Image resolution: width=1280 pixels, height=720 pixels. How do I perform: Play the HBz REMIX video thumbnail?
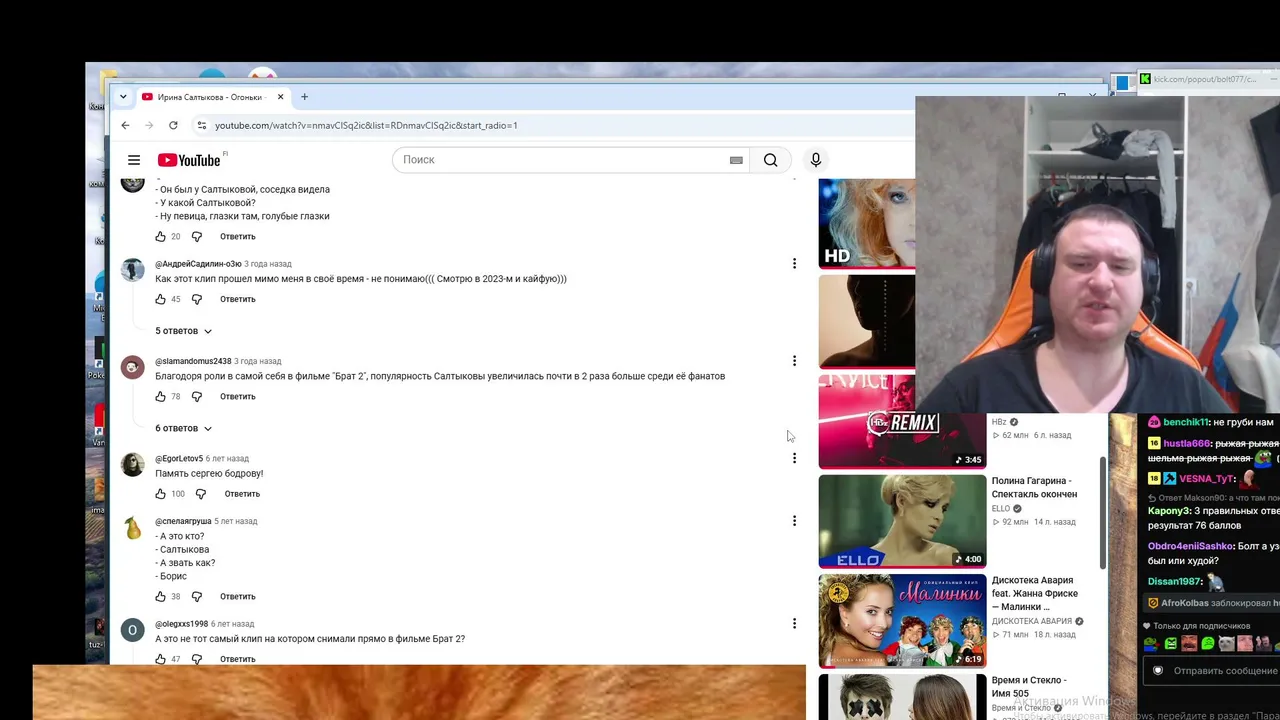tap(902, 421)
